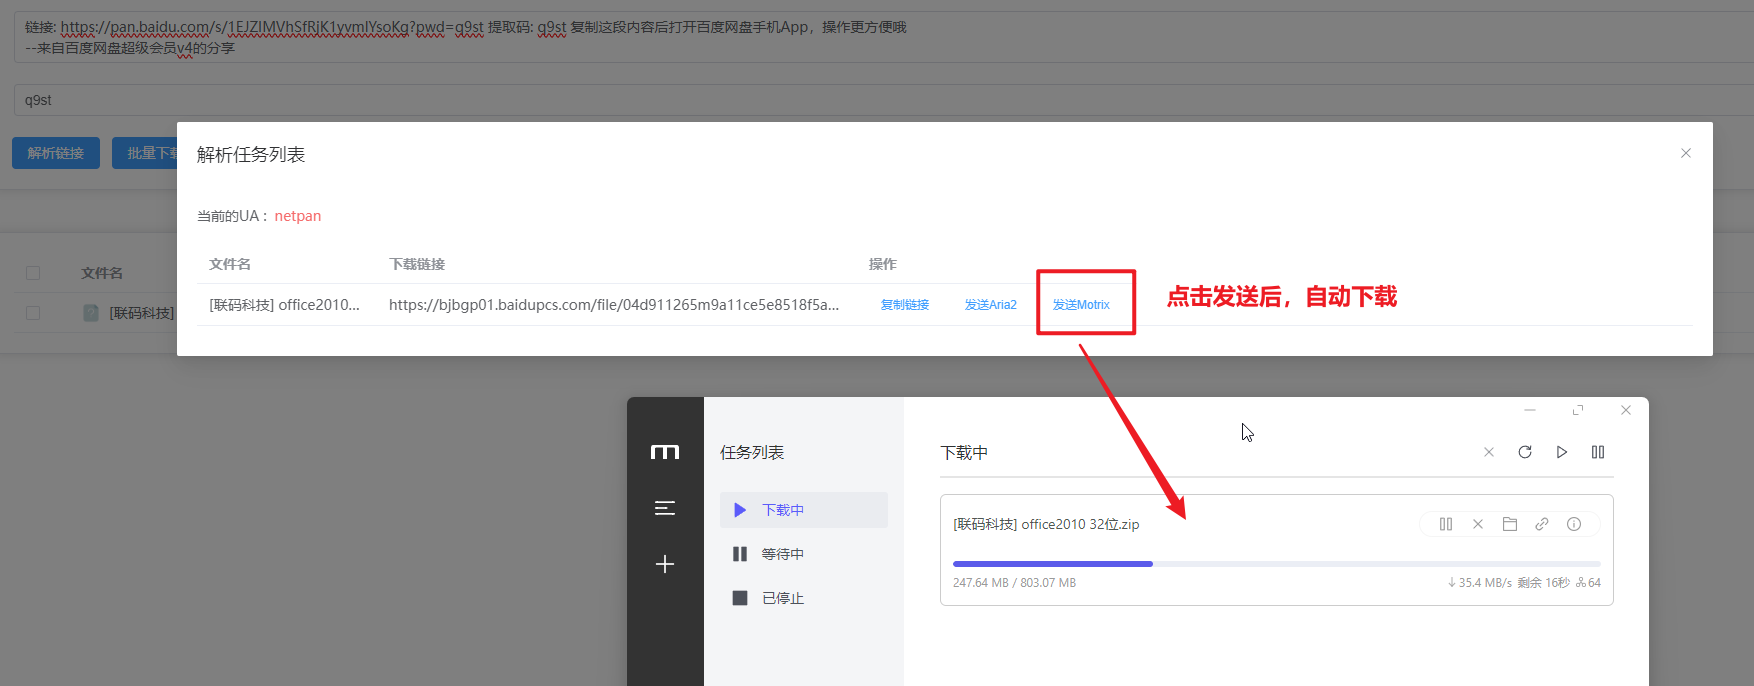Click the 剩余 16秒 remaining time text

click(1543, 583)
